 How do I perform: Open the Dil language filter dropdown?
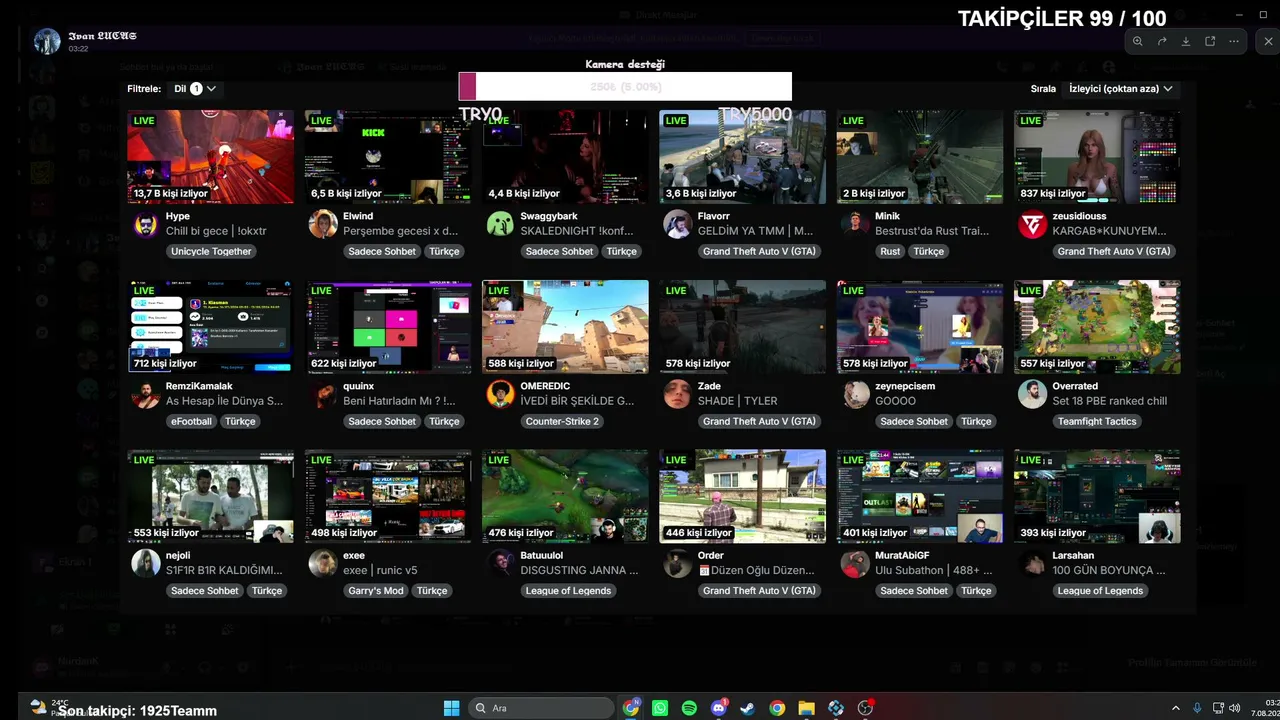coord(195,89)
